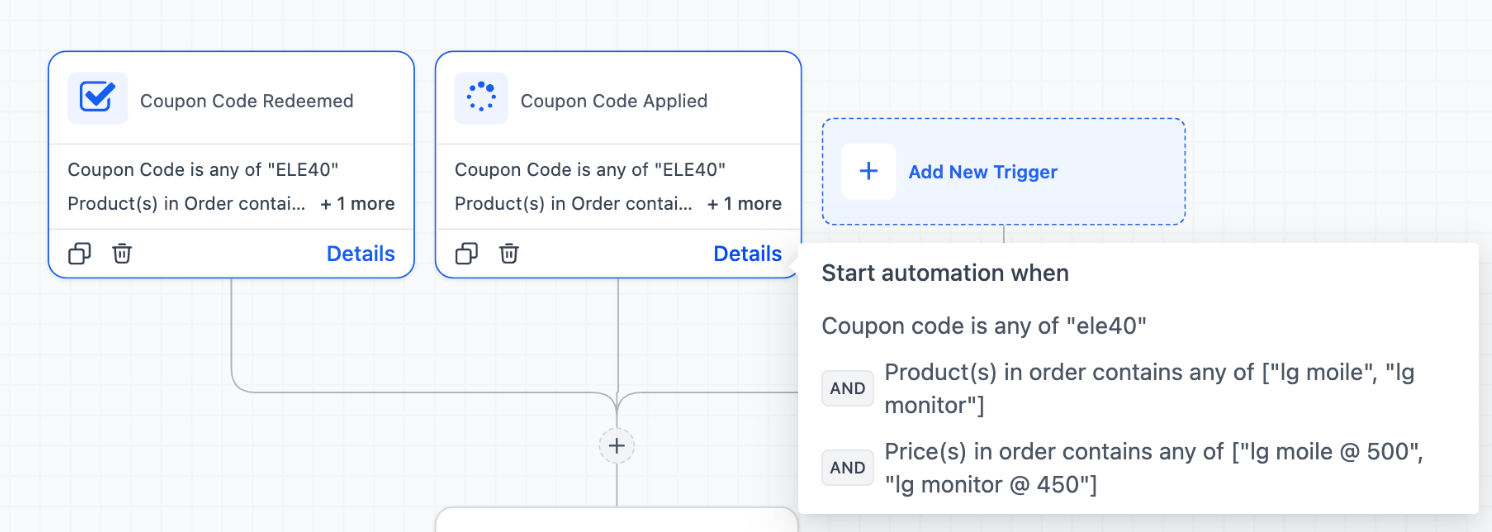Click the "ELE40" coupon condition in the Redeemed card

coord(203,170)
